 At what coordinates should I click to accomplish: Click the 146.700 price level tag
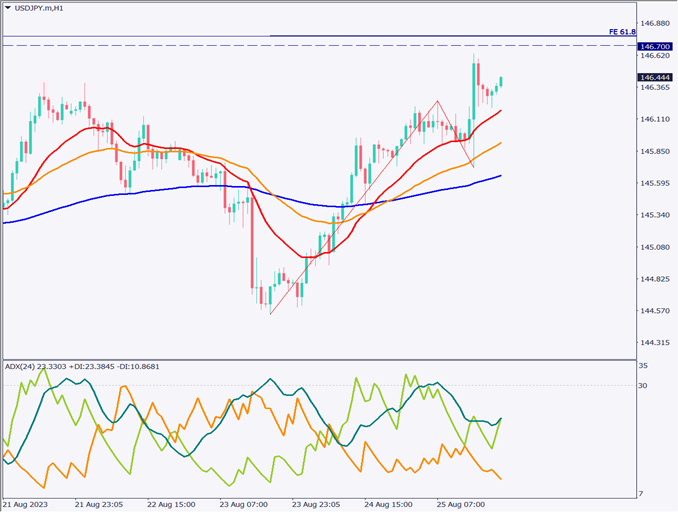[655, 47]
